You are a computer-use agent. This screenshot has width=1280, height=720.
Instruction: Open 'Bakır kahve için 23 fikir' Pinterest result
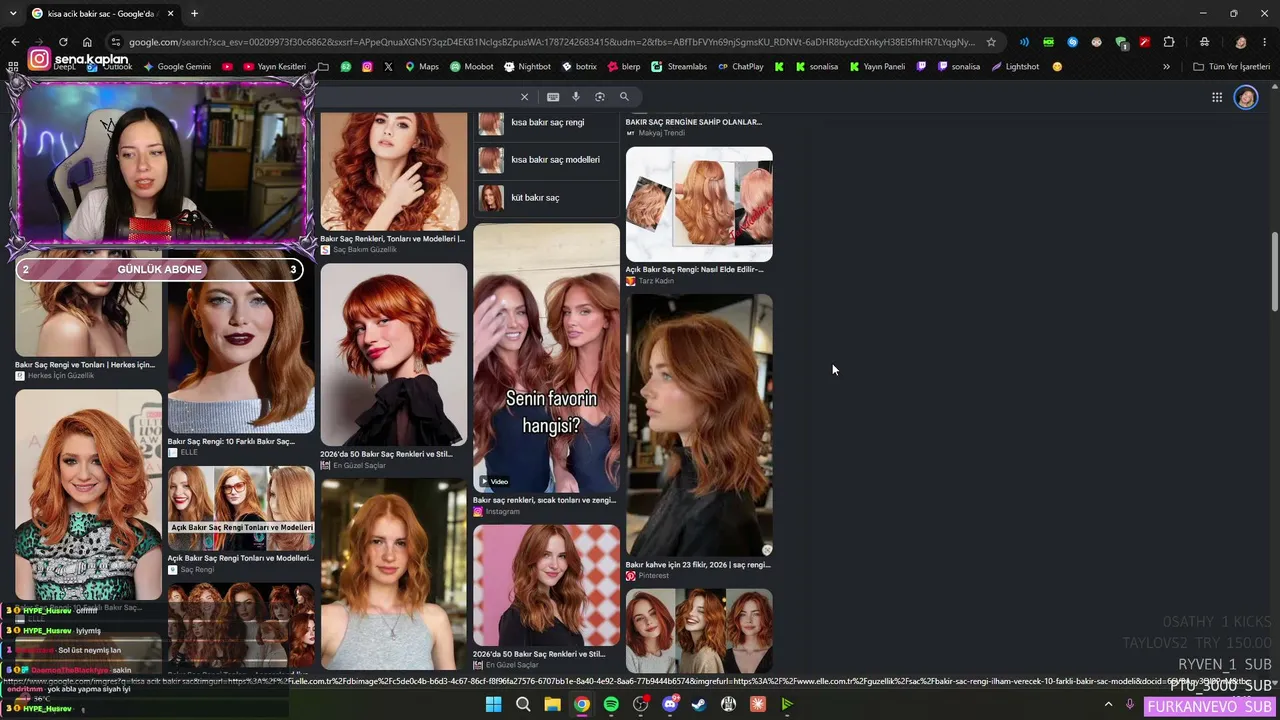(x=698, y=565)
